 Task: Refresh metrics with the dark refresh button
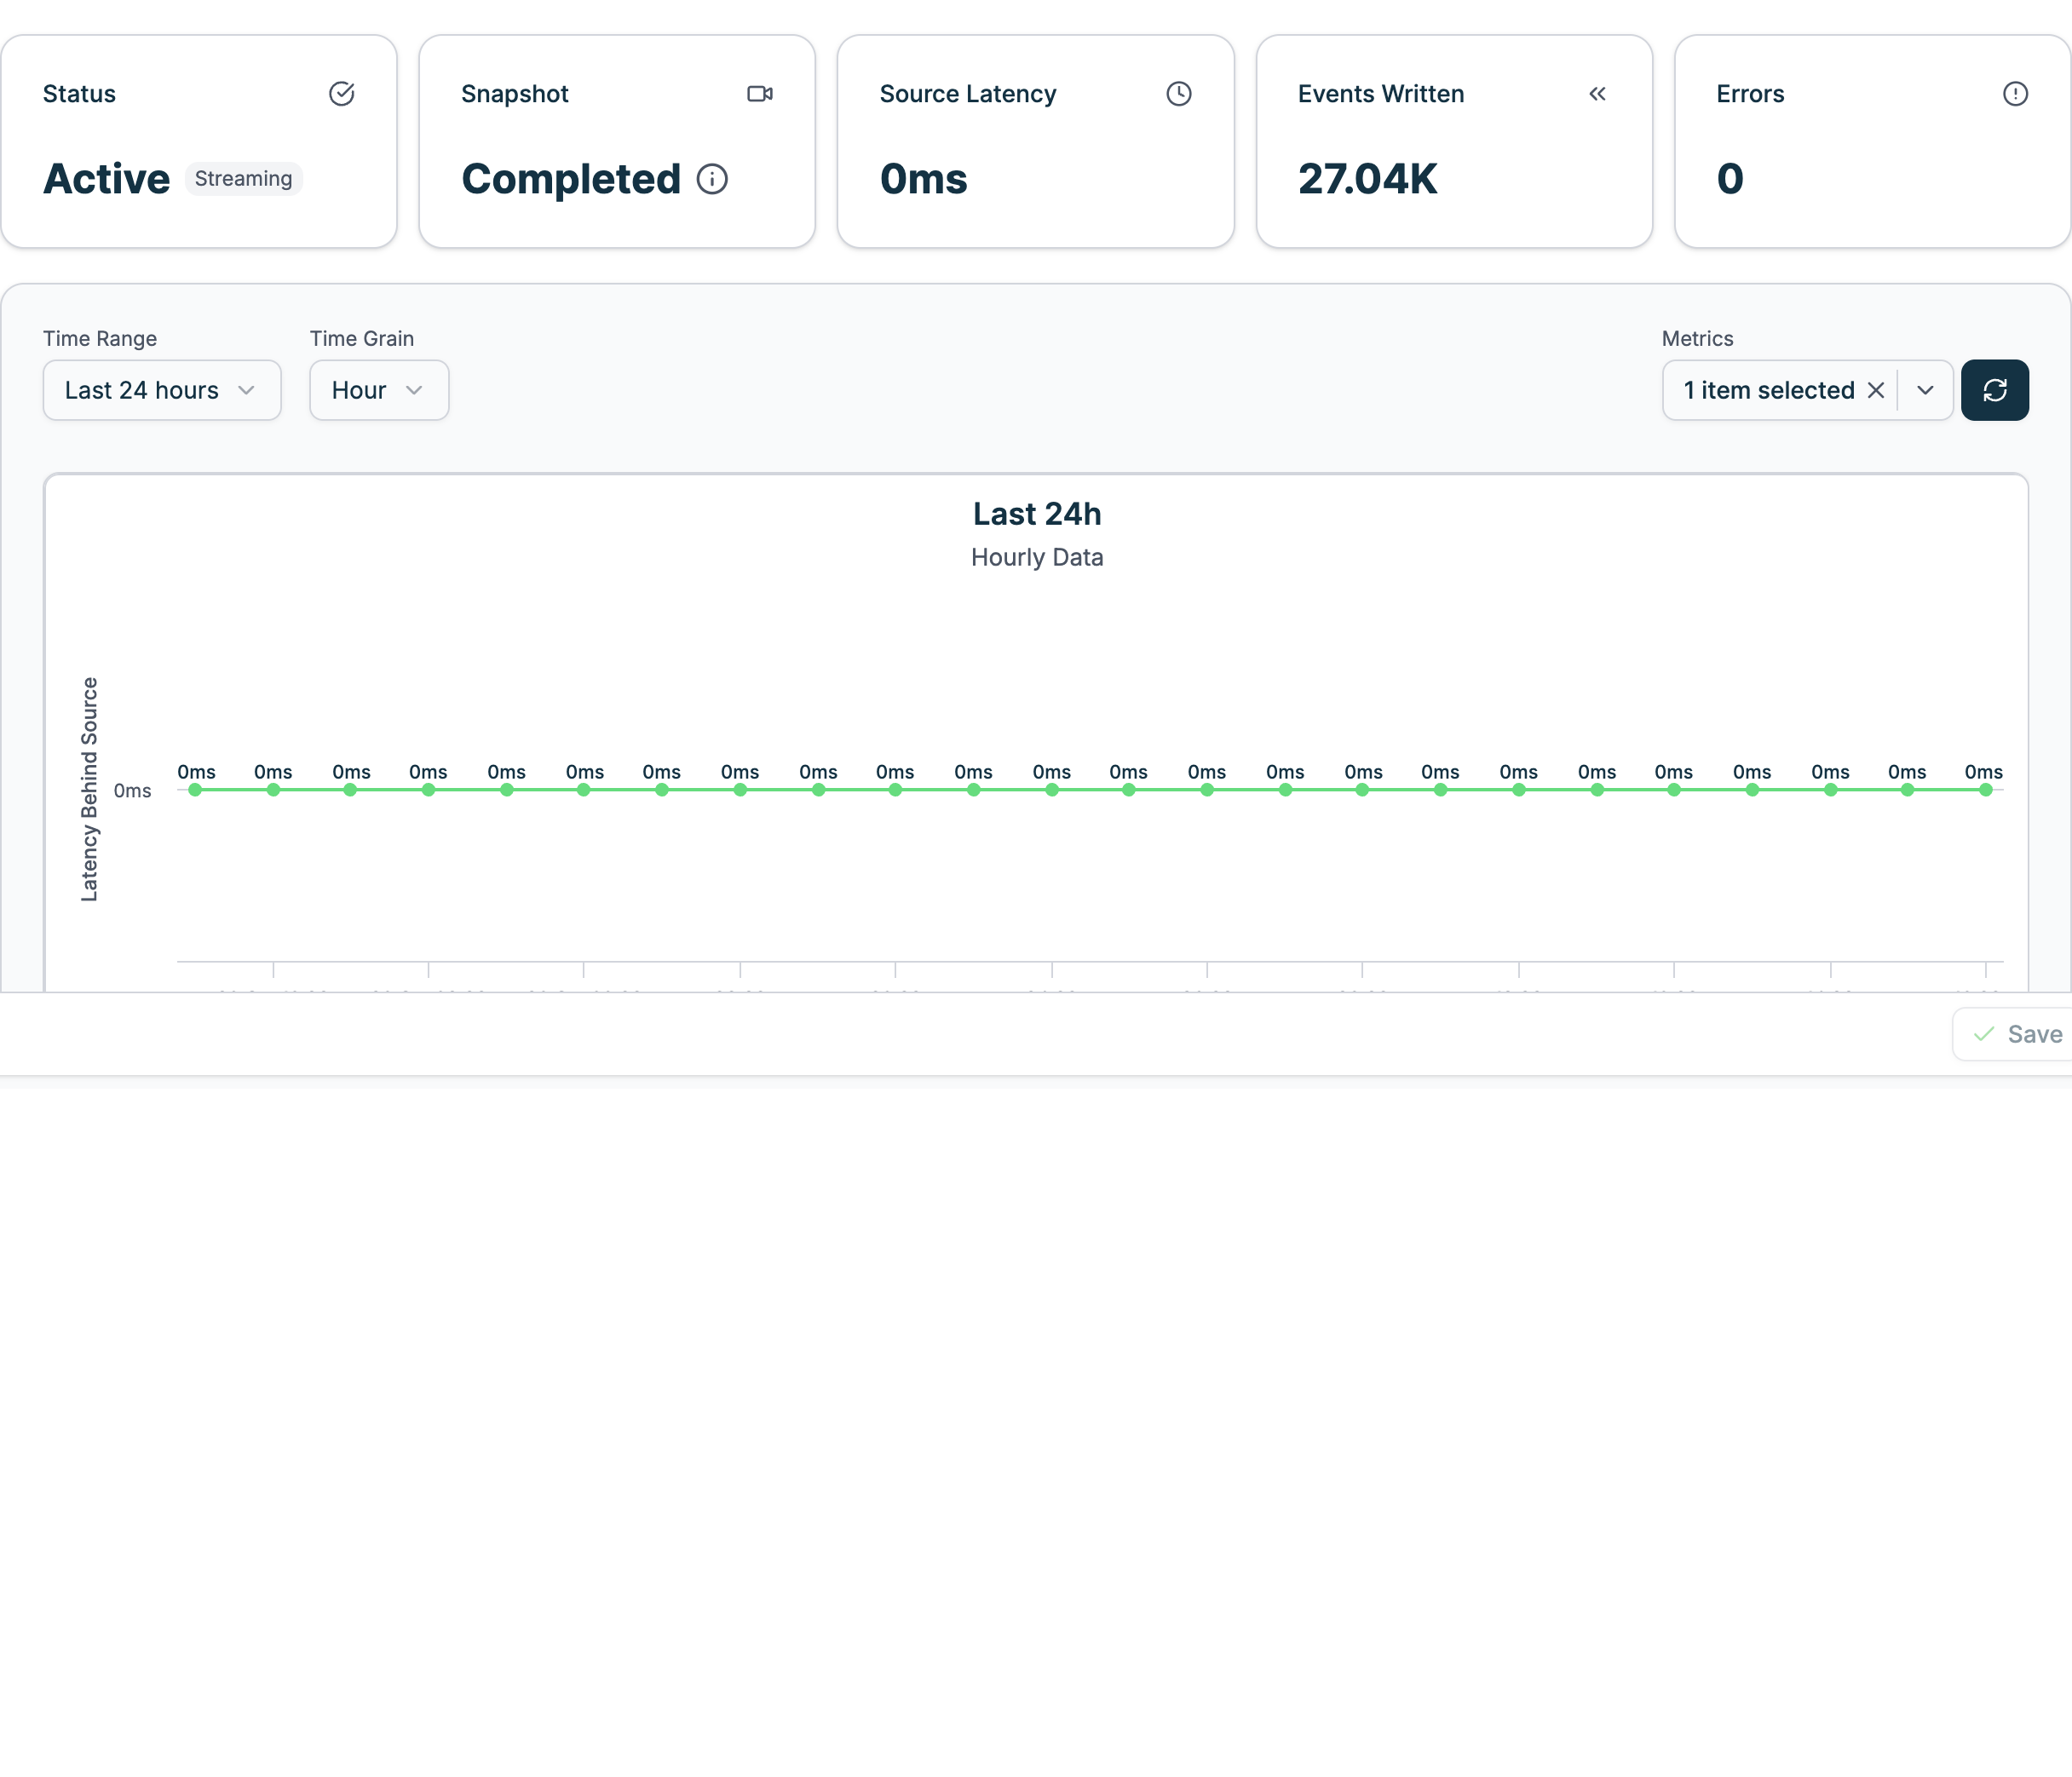point(1994,390)
